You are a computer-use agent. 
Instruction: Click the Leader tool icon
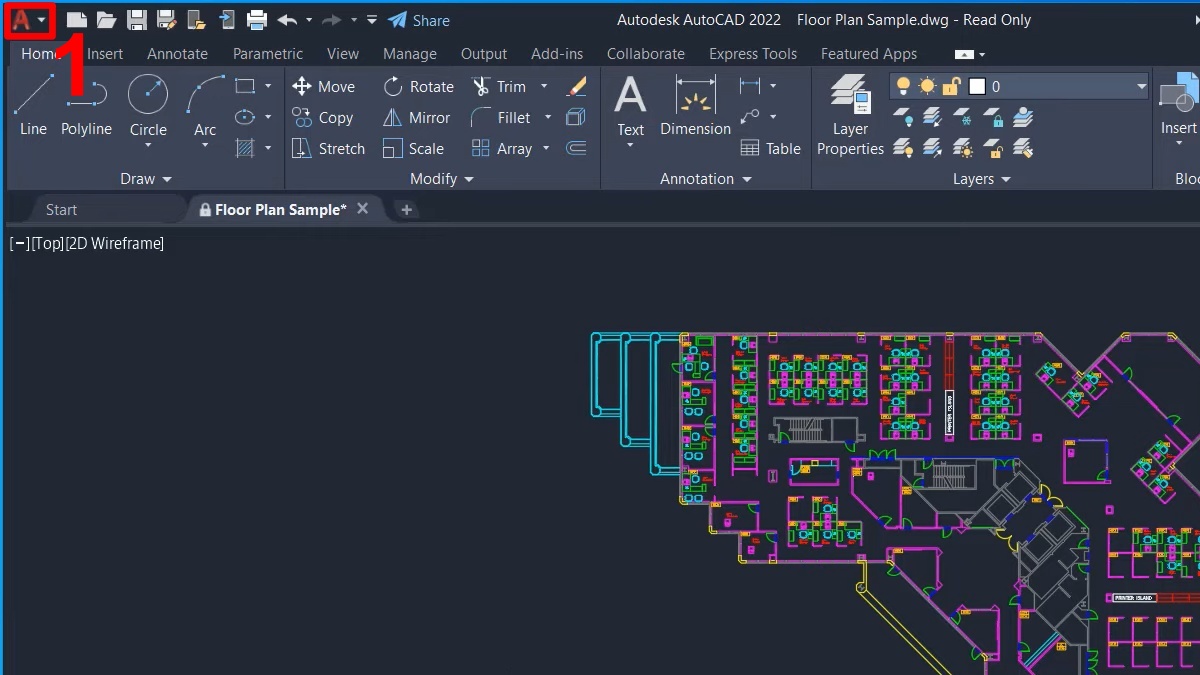(x=750, y=118)
